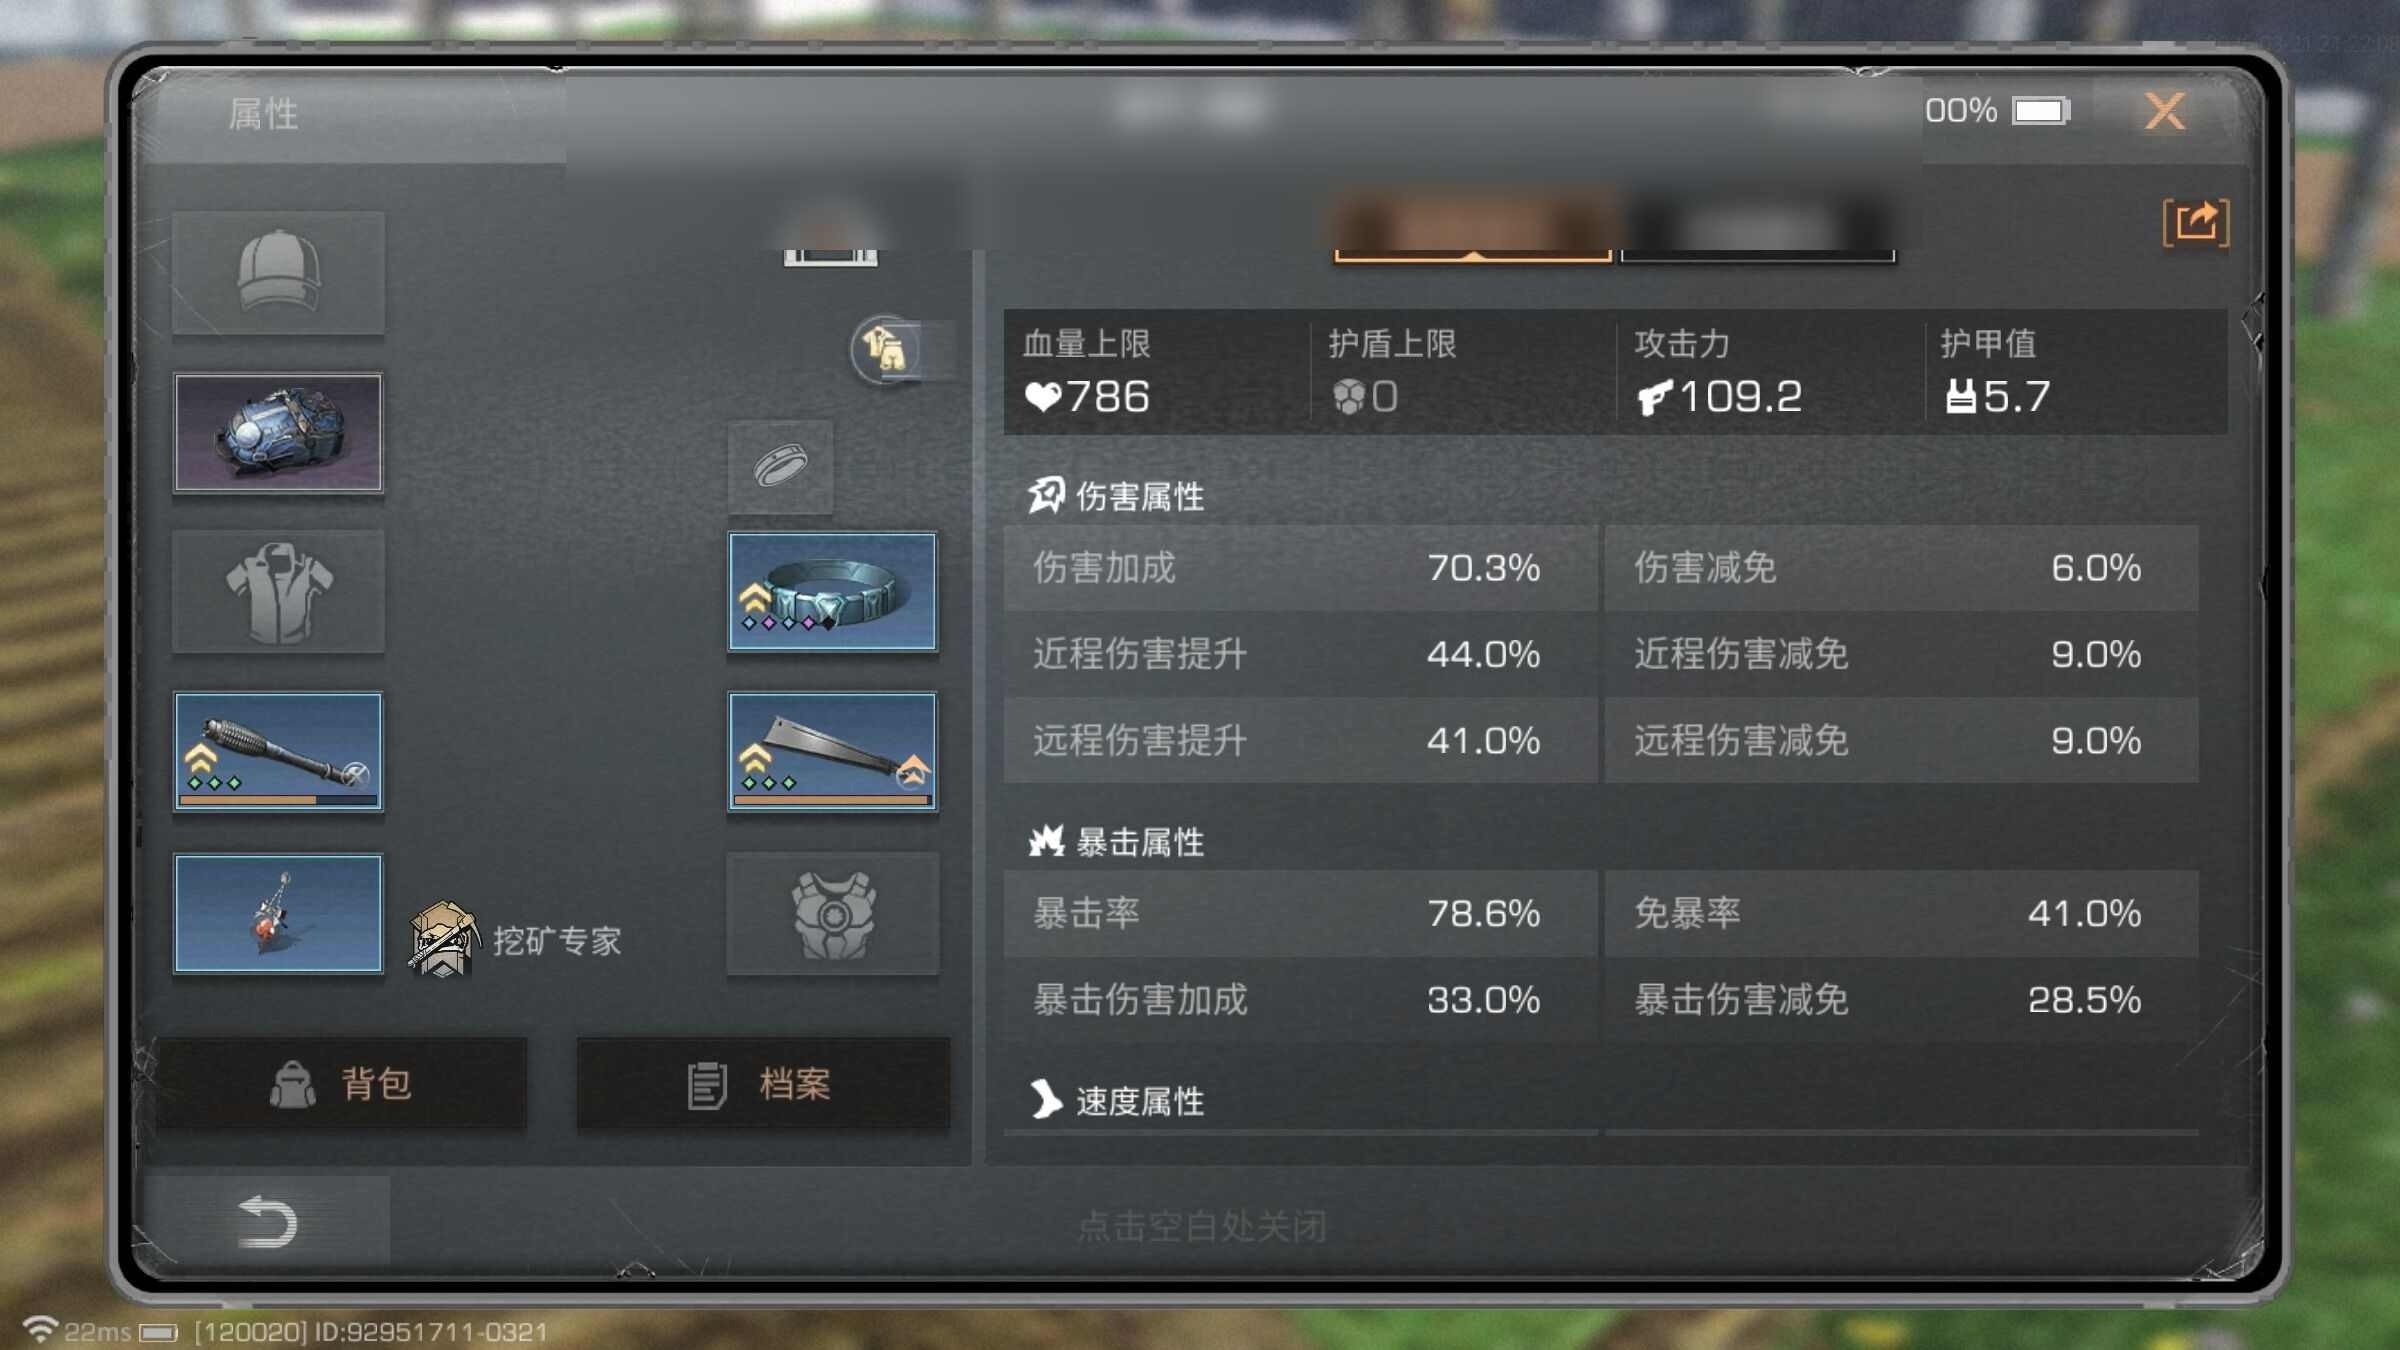Click the 挖矿专家 mining expert badge
The height and width of the screenshot is (1350, 2400).
516,939
